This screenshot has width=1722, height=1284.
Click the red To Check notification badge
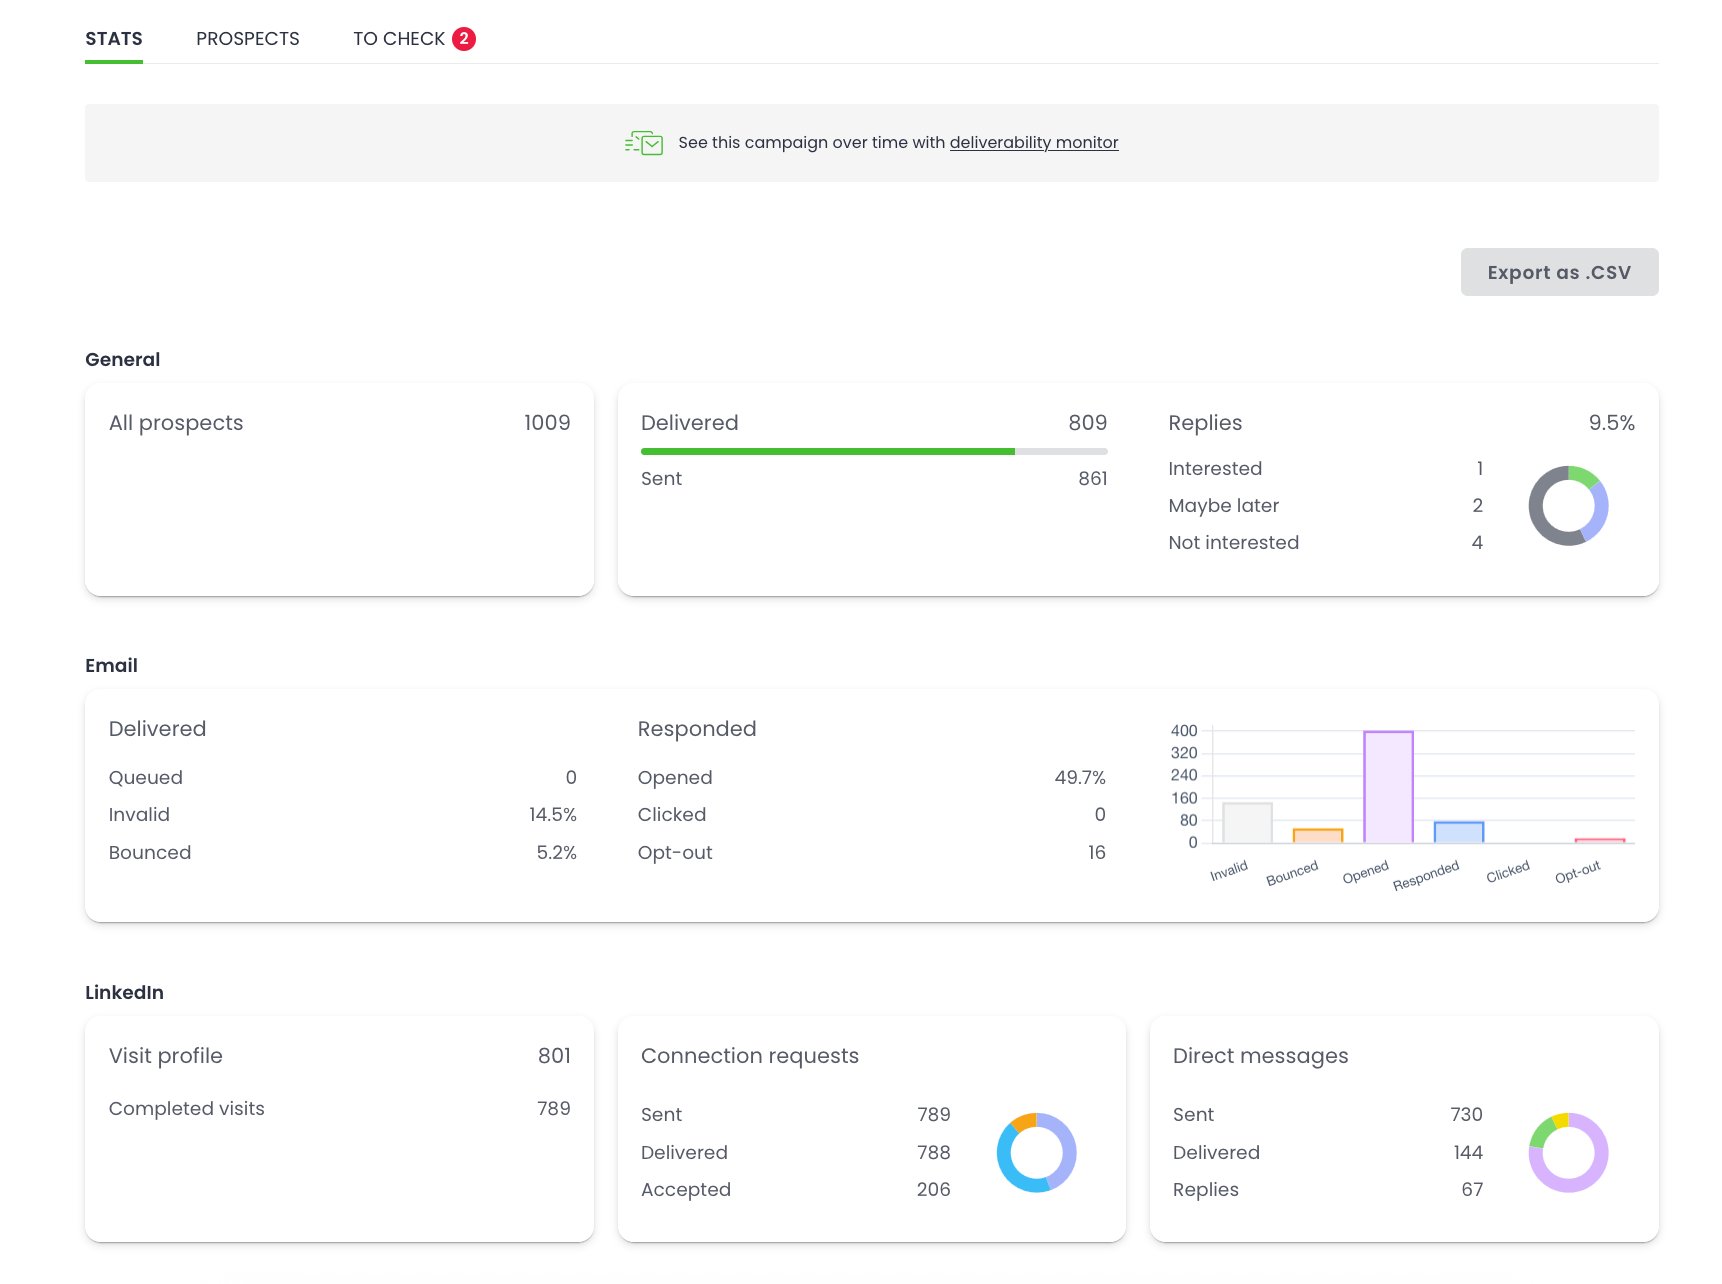pyautogui.click(x=463, y=39)
